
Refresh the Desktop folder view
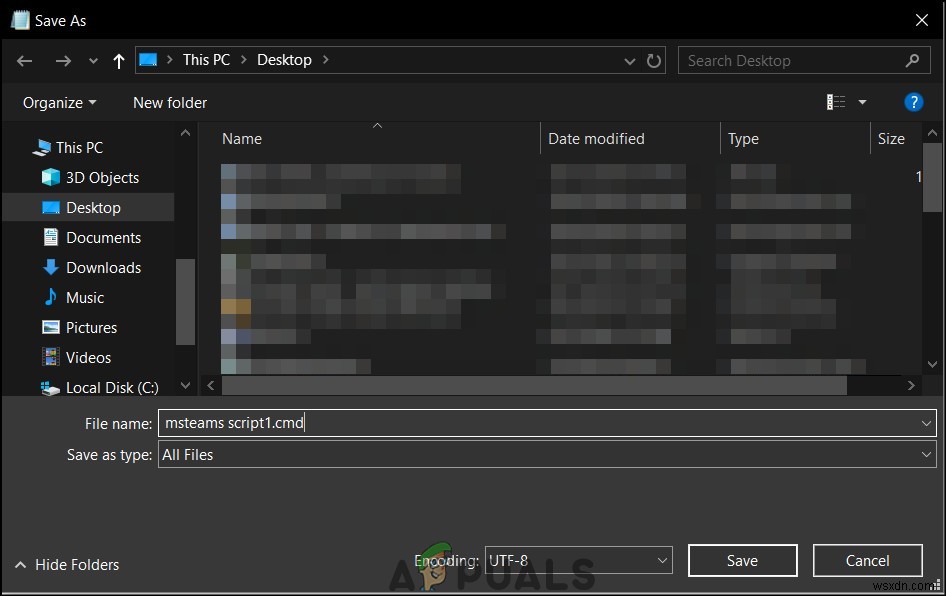coord(654,60)
